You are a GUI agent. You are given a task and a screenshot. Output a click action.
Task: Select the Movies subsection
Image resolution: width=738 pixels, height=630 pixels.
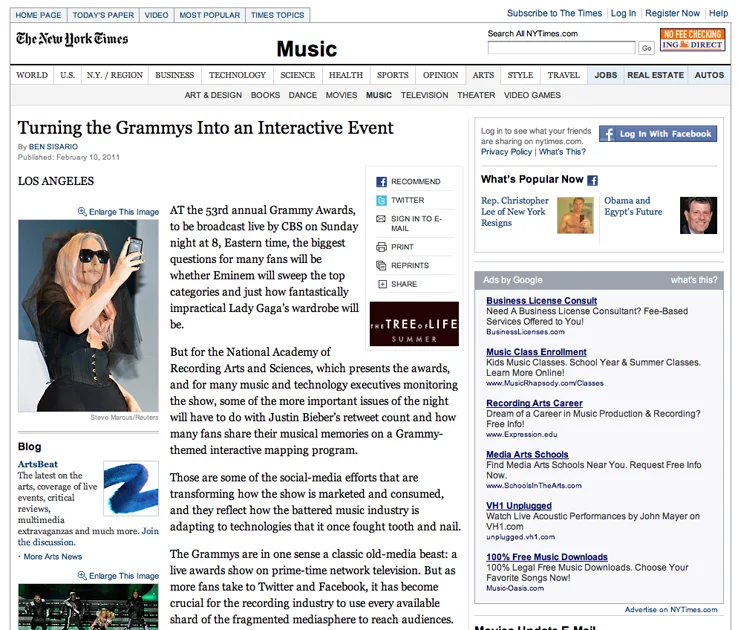(x=341, y=95)
